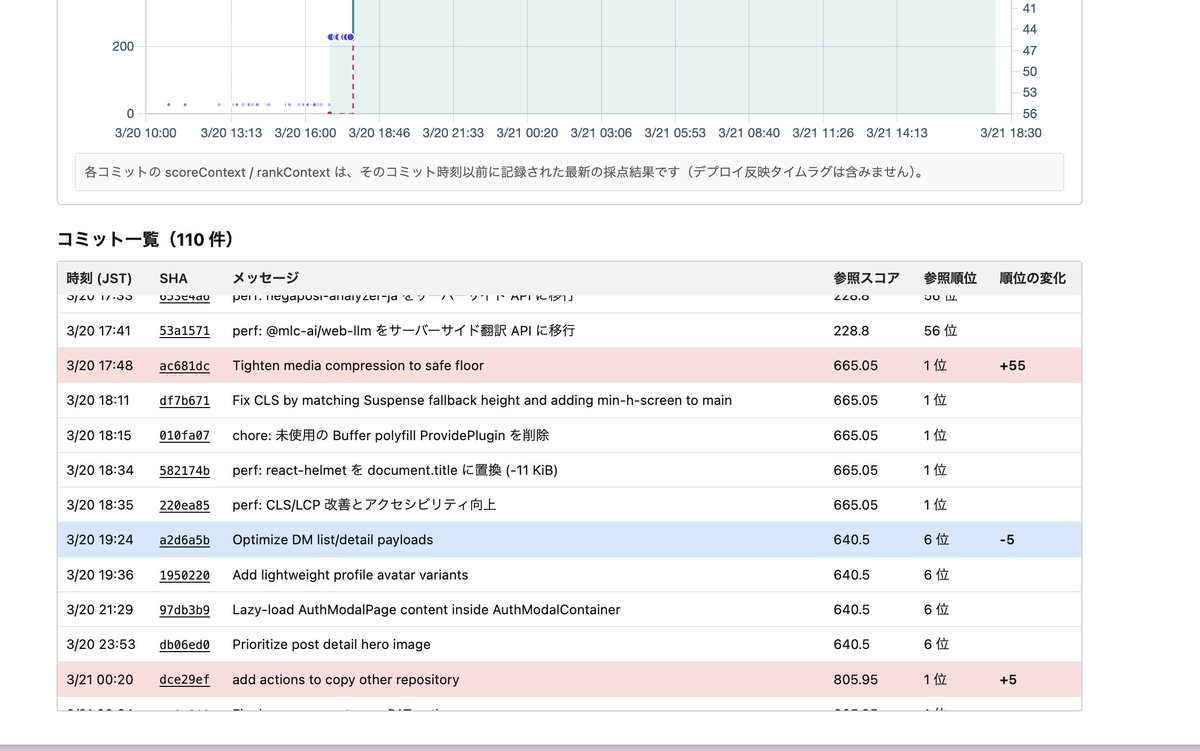Click timestamp 3/20 19:24
This screenshot has width=1200, height=751.
(98, 540)
